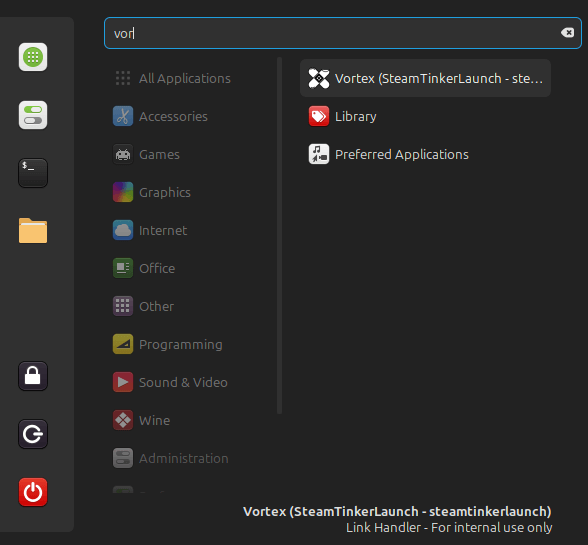This screenshot has height=545, width=588.
Task: Click the Log Out icon
Action: click(33, 434)
